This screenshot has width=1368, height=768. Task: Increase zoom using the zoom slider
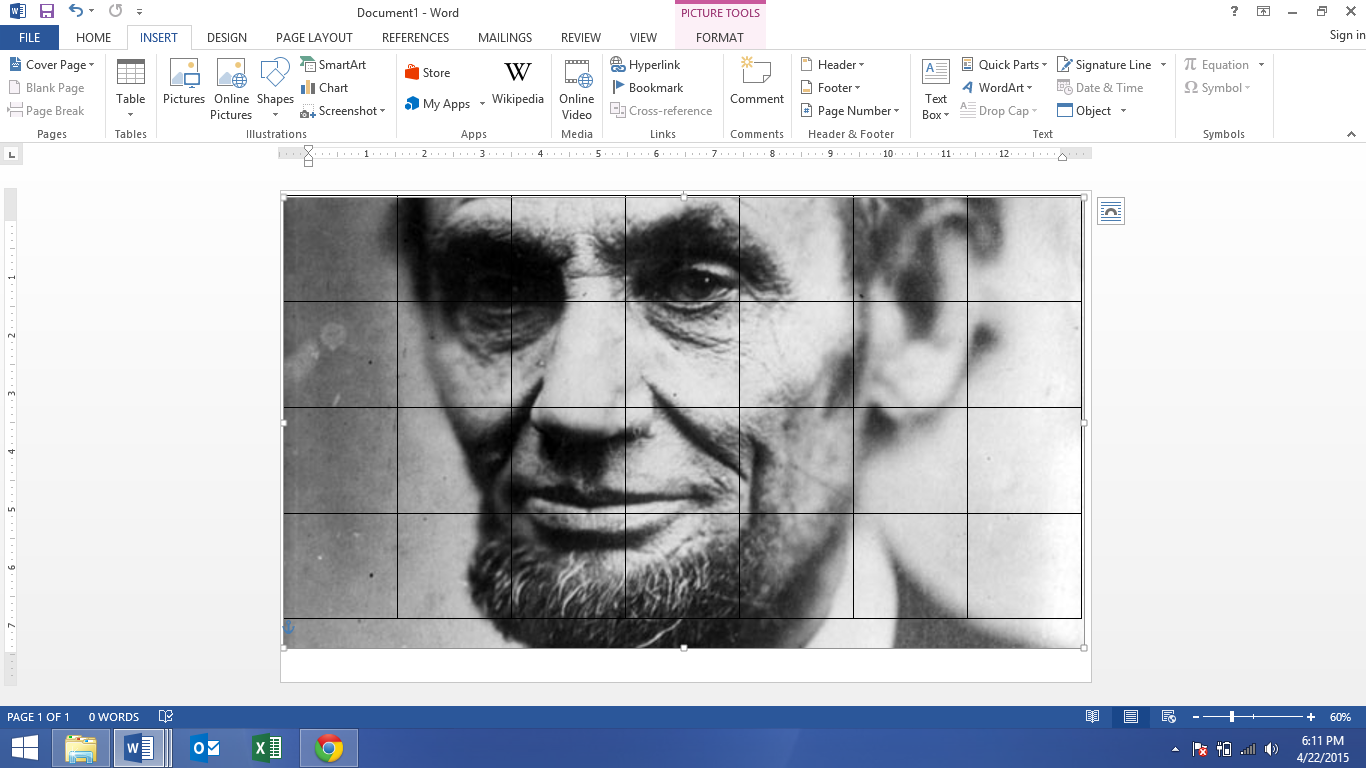(1310, 717)
